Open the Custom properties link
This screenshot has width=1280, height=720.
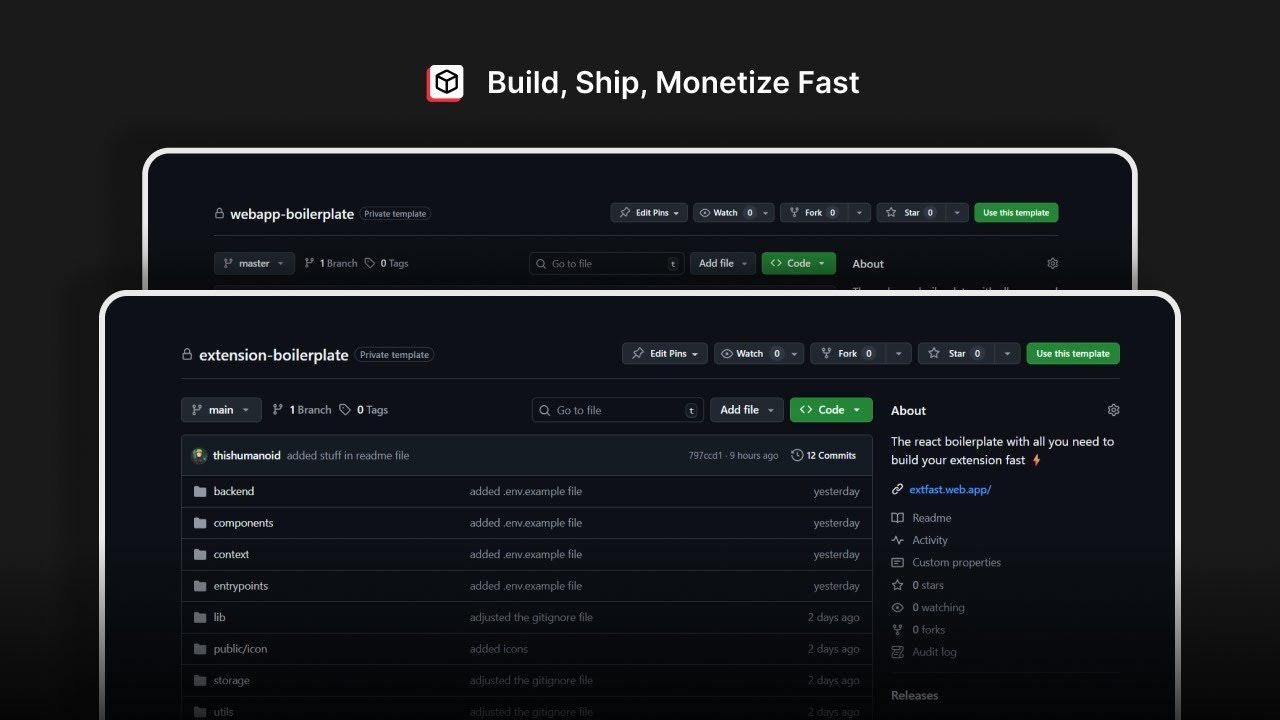click(x=956, y=562)
